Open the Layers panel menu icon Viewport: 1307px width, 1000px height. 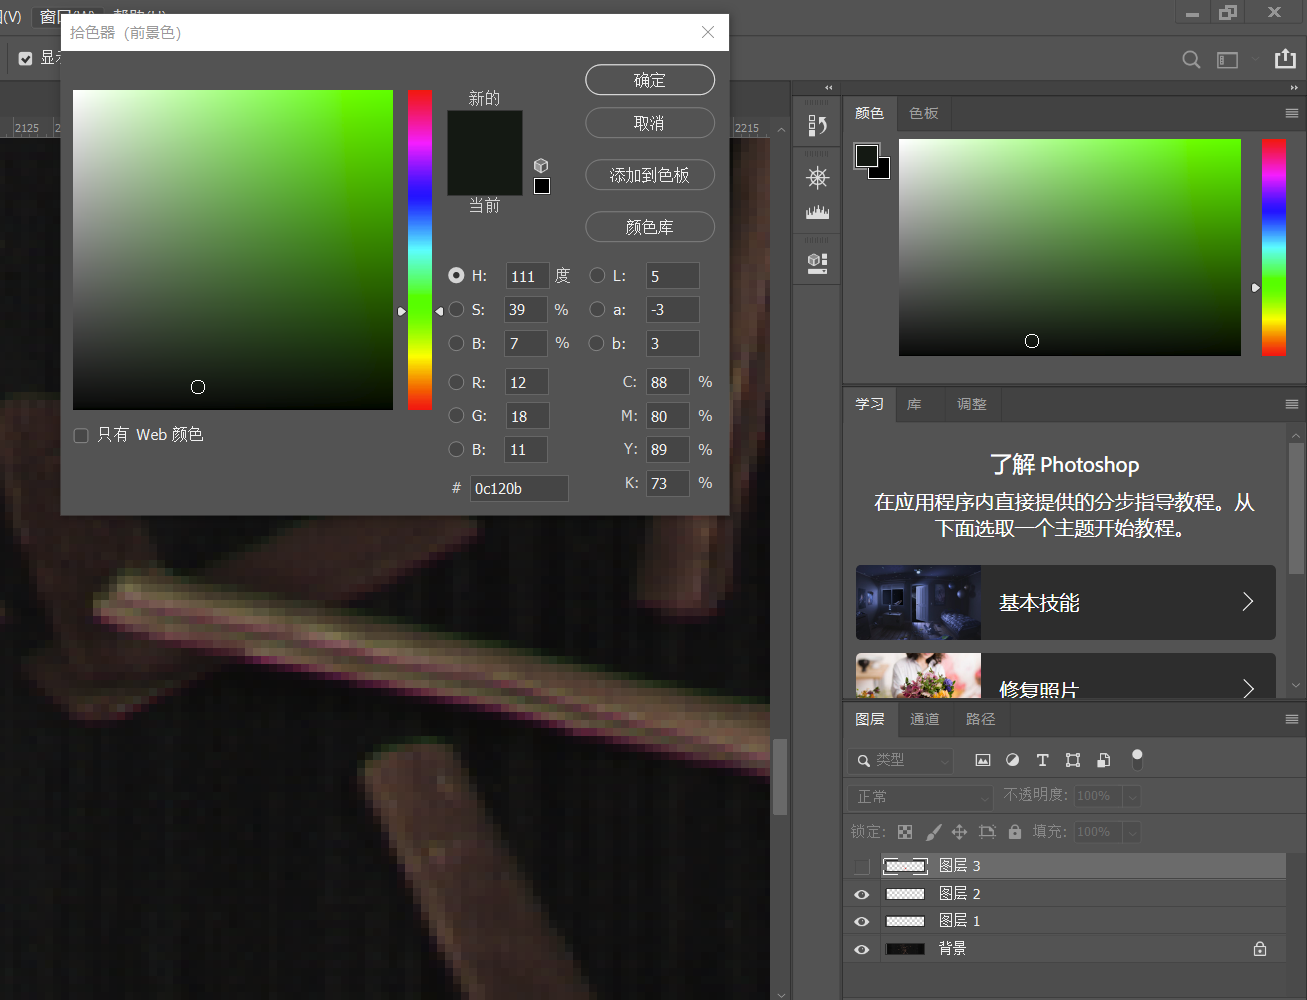[1292, 719]
